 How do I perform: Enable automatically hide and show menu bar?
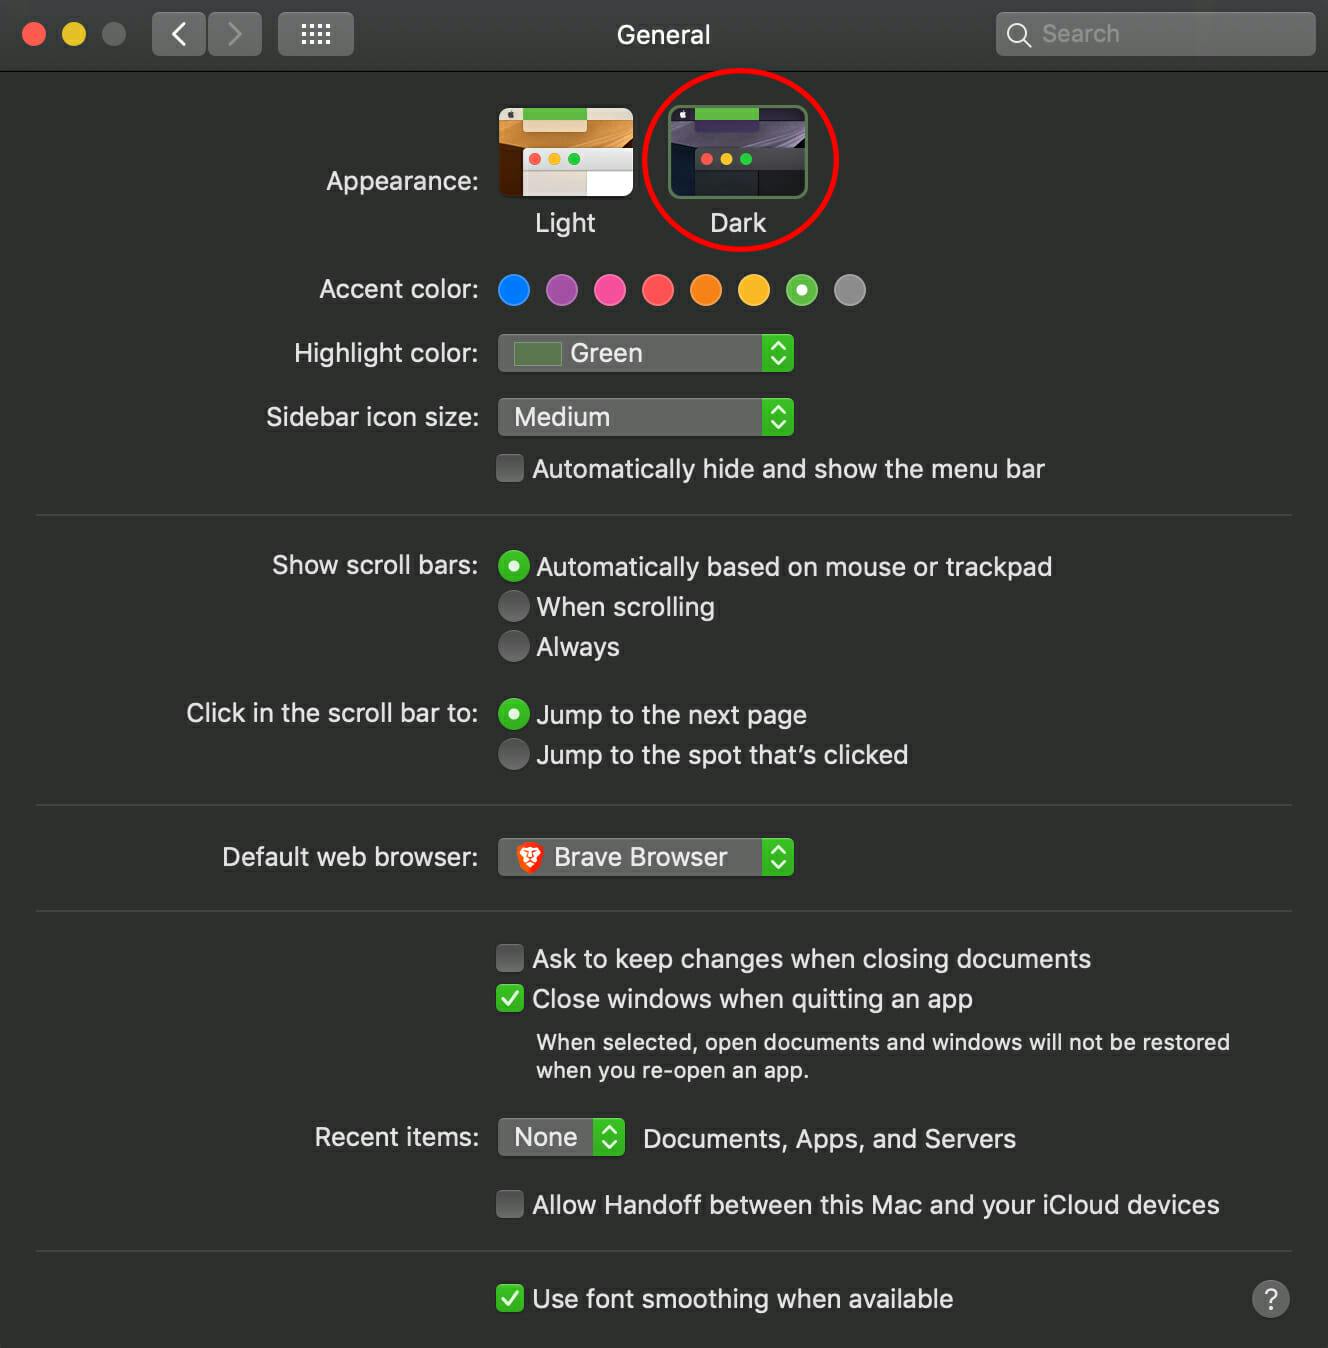click(510, 468)
